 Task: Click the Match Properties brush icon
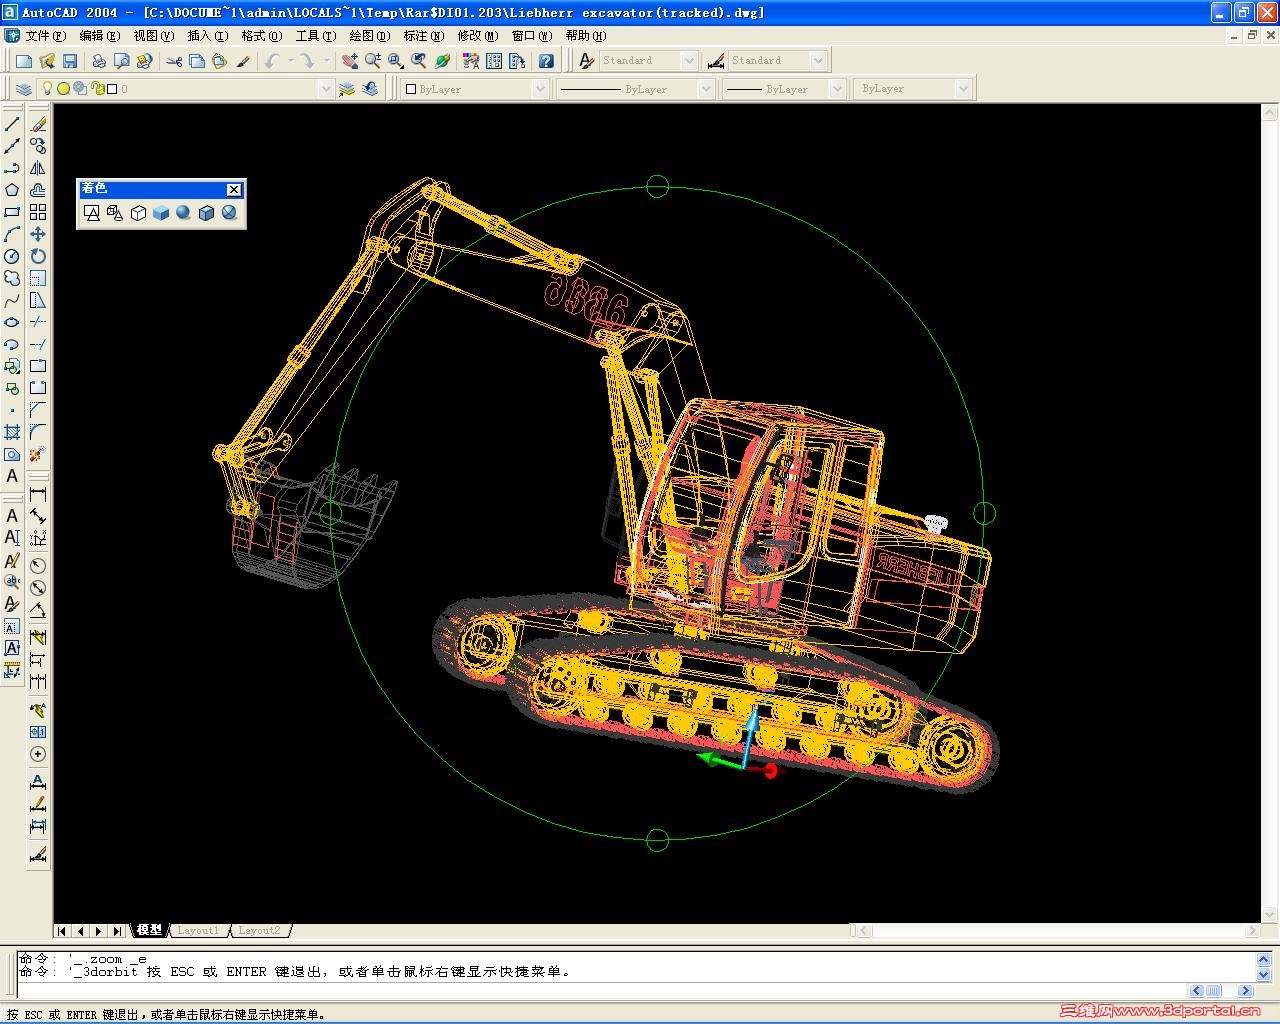pos(243,61)
